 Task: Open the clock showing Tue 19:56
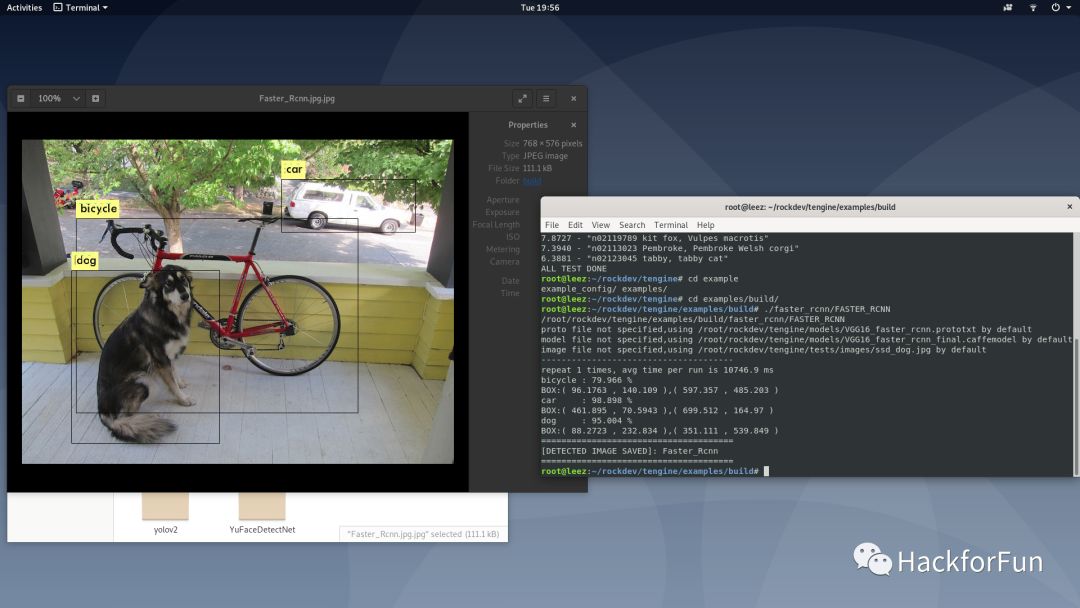540,8
